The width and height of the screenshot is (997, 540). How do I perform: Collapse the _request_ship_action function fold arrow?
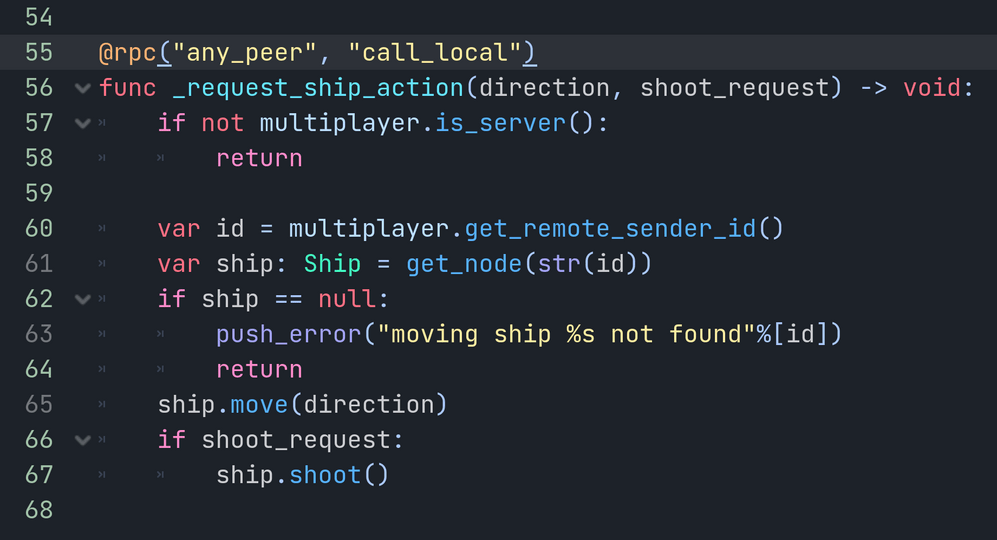[x=82, y=88]
